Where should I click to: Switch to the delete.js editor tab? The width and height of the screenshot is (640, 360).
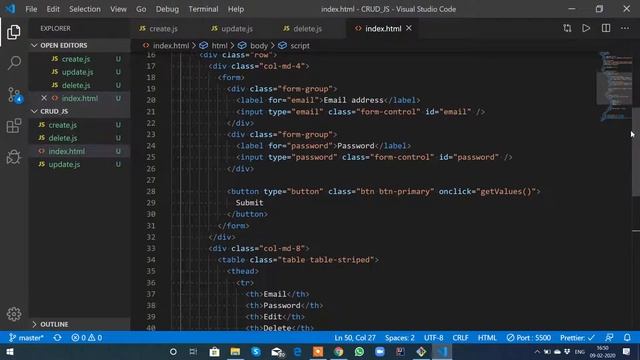pos(310,29)
